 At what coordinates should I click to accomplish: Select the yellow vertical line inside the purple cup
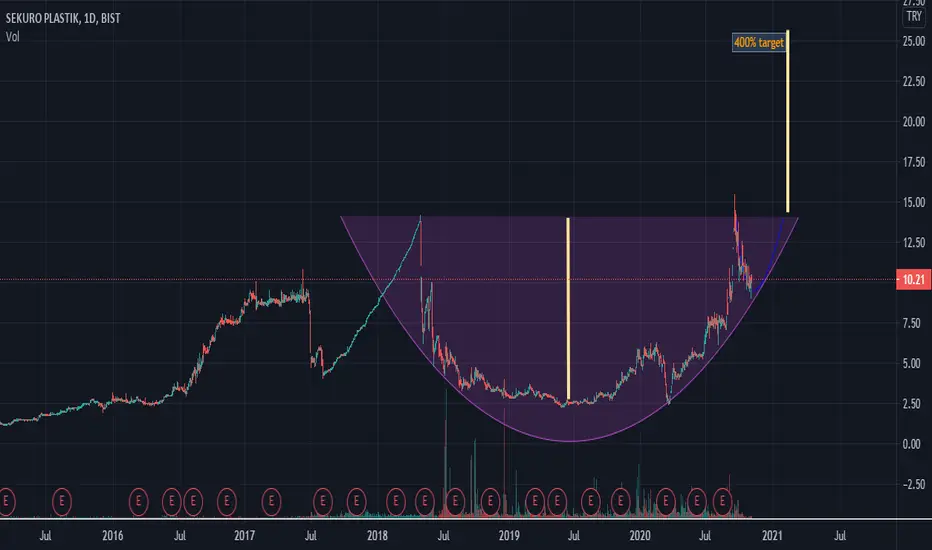568,309
